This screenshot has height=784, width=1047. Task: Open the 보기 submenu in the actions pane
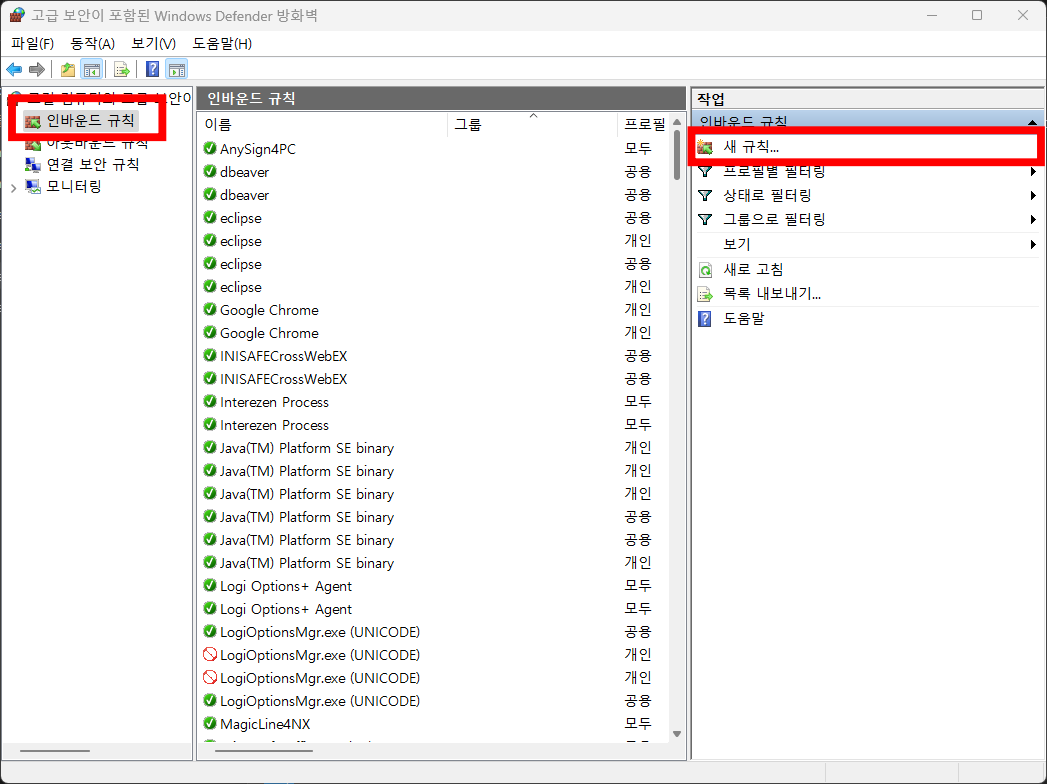867,244
